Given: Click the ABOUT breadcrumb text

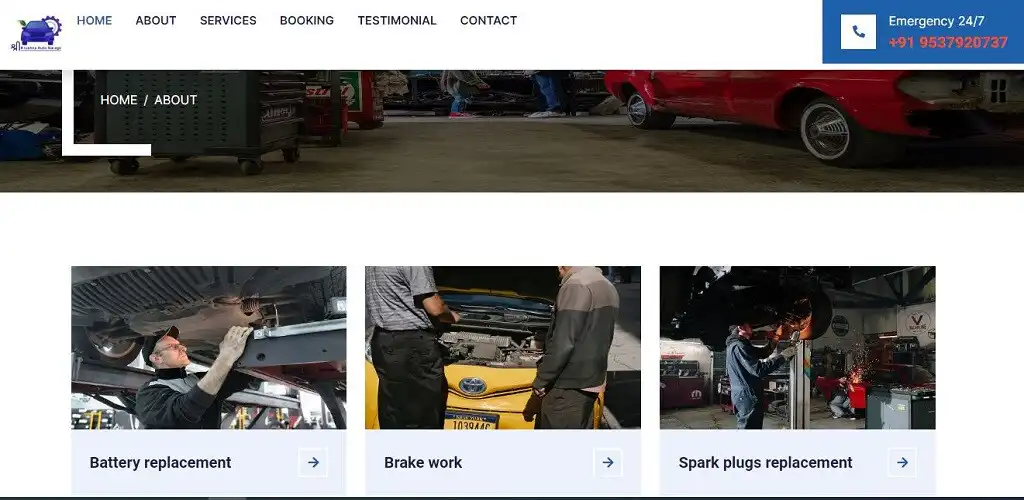Looking at the screenshot, I should (176, 100).
